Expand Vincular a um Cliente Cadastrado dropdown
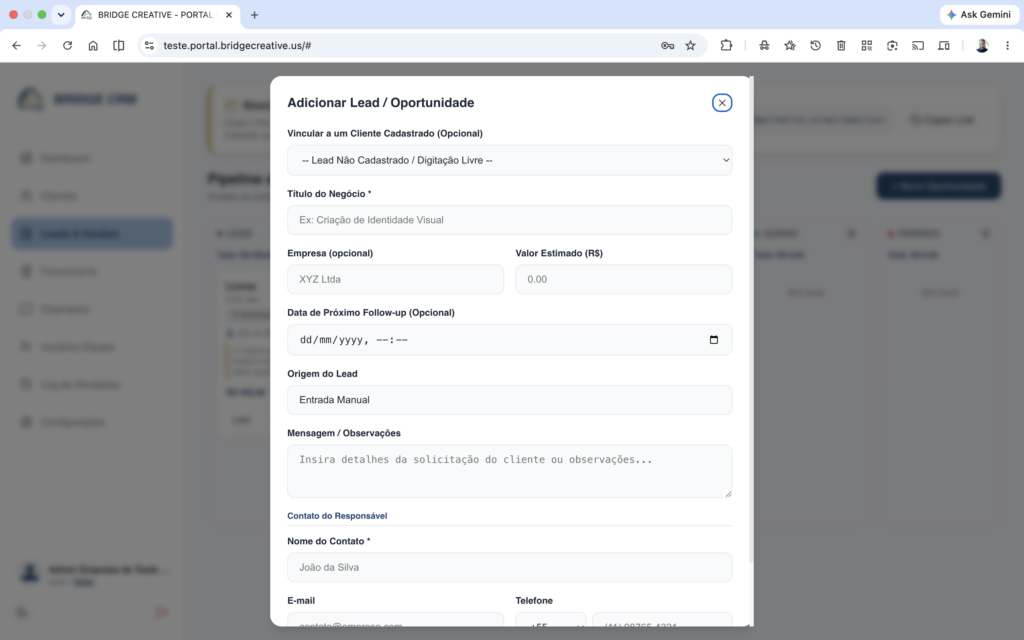Image resolution: width=1024 pixels, height=640 pixels. point(509,160)
